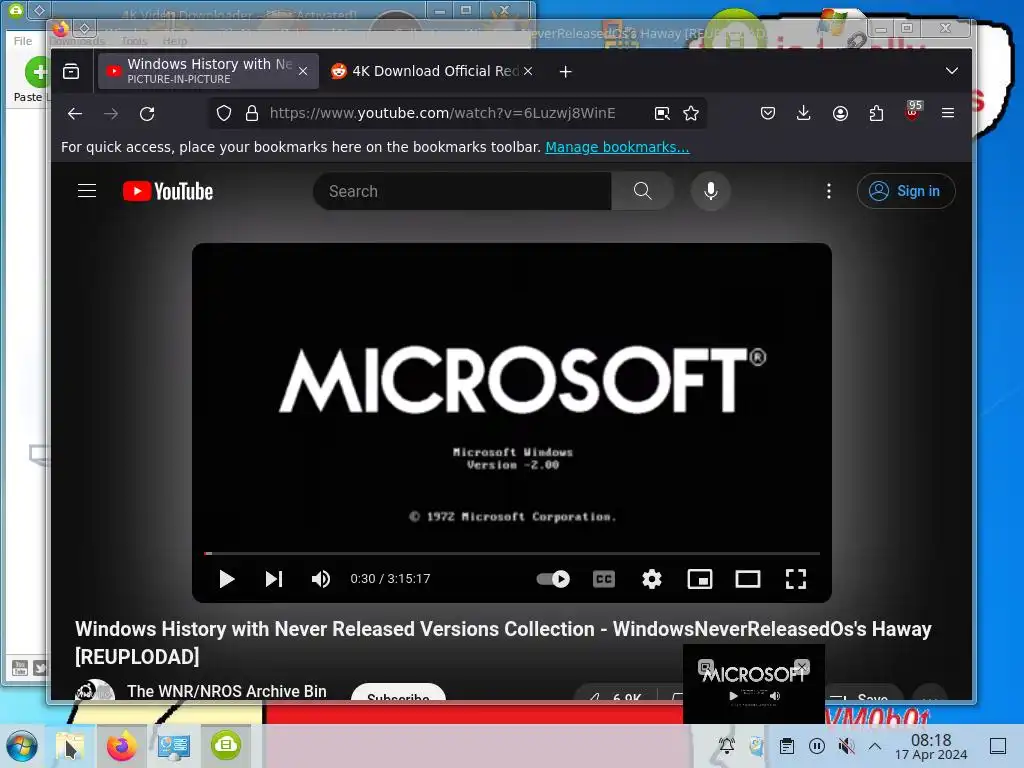Open YouTube settings three-dot menu
Viewport: 1024px width, 768px height.
pos(829,191)
